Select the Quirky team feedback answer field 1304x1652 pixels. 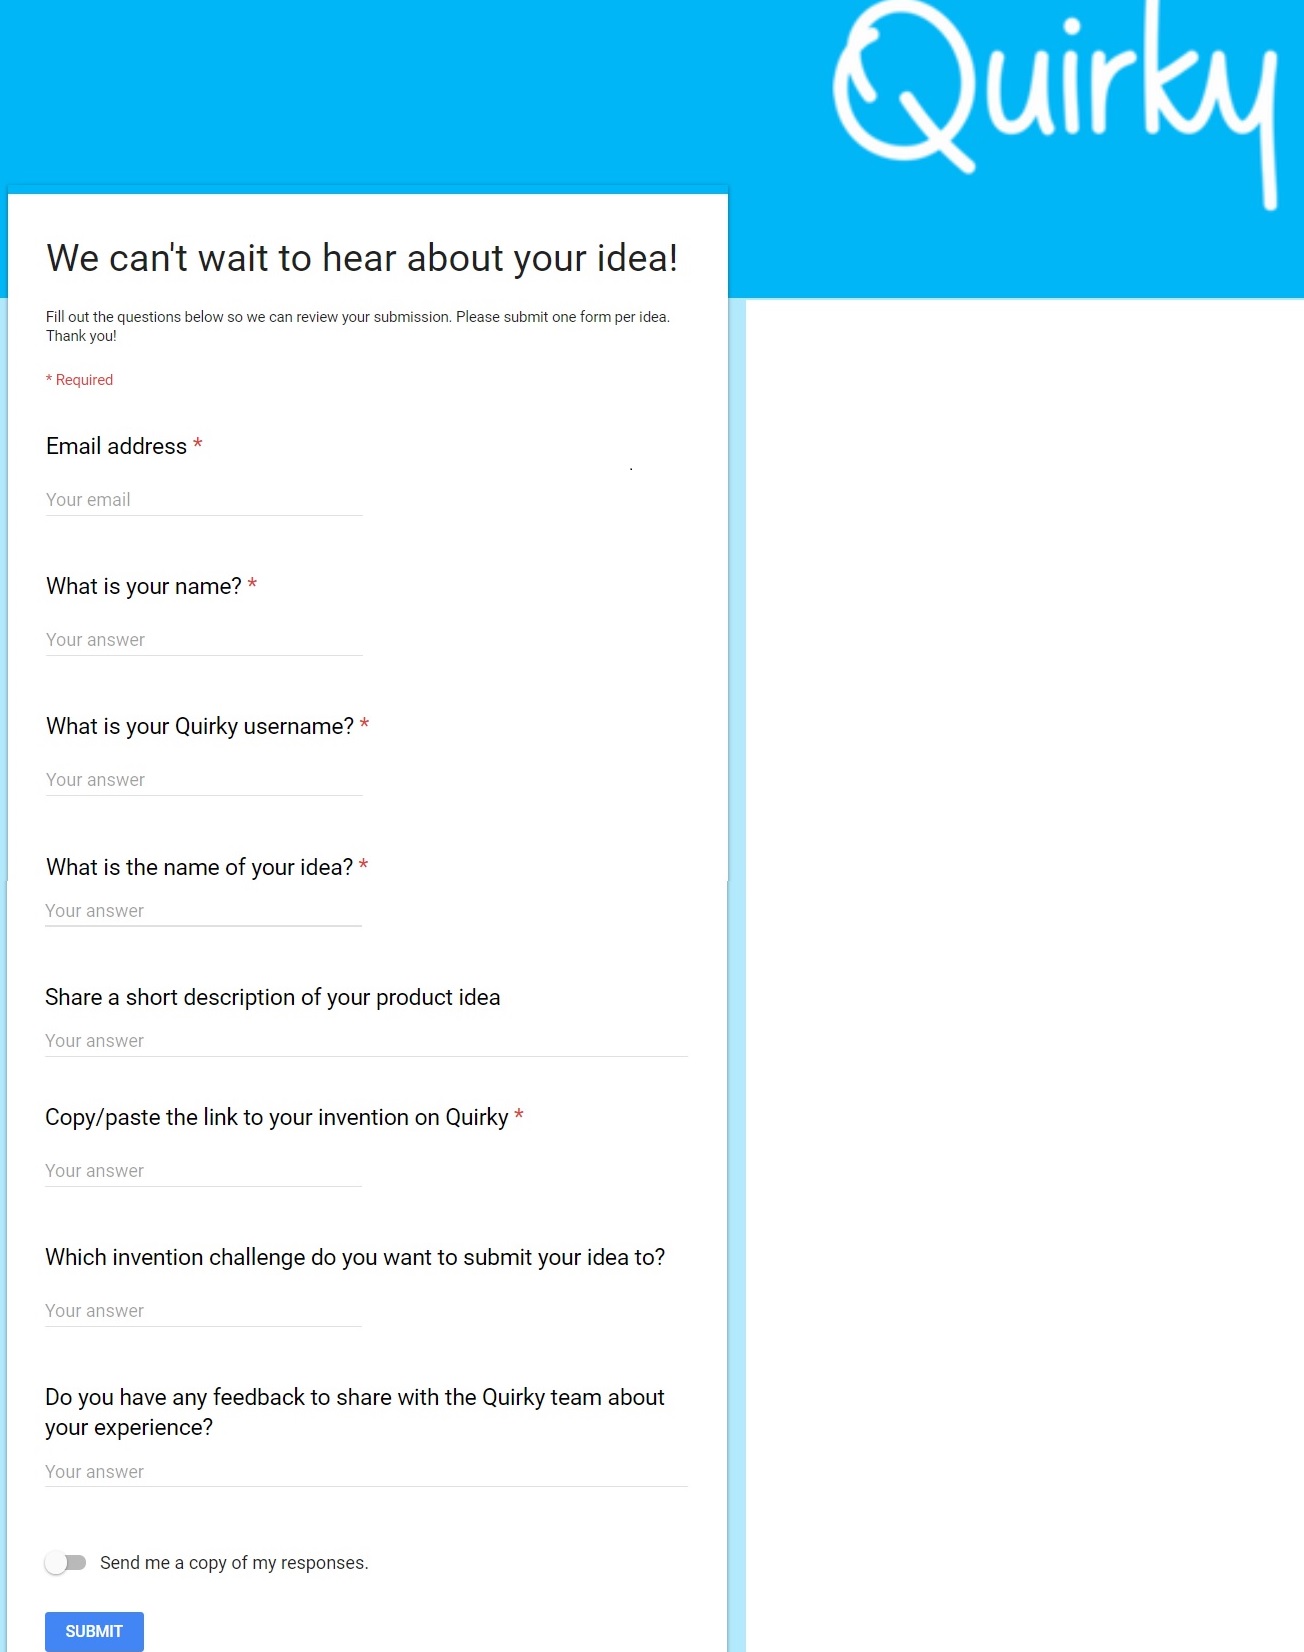pos(366,1472)
